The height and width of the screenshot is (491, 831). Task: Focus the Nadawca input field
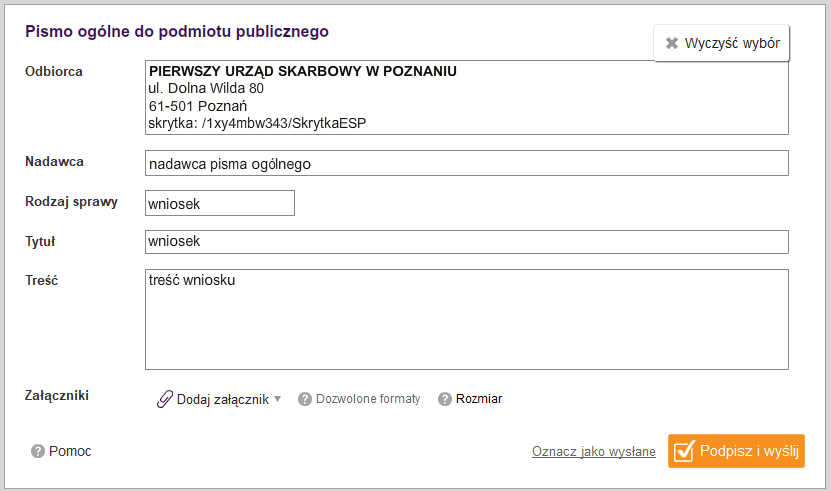point(467,163)
